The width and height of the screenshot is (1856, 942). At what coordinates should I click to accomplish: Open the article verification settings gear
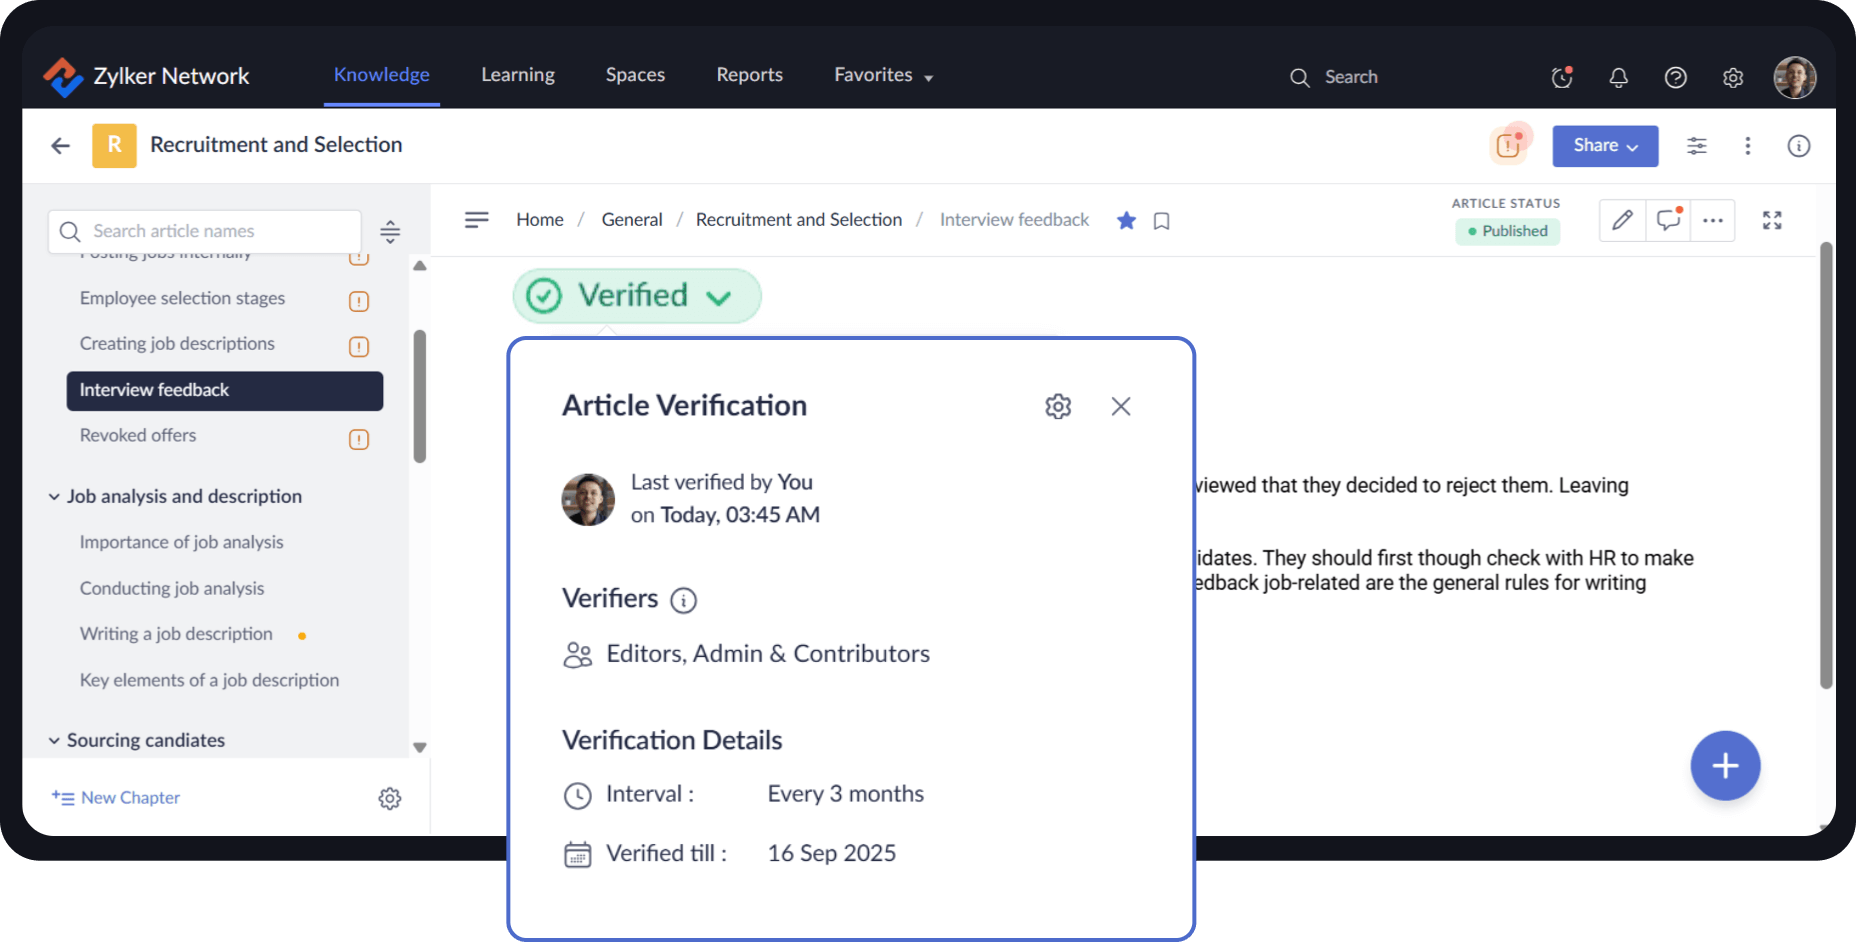pyautogui.click(x=1057, y=406)
